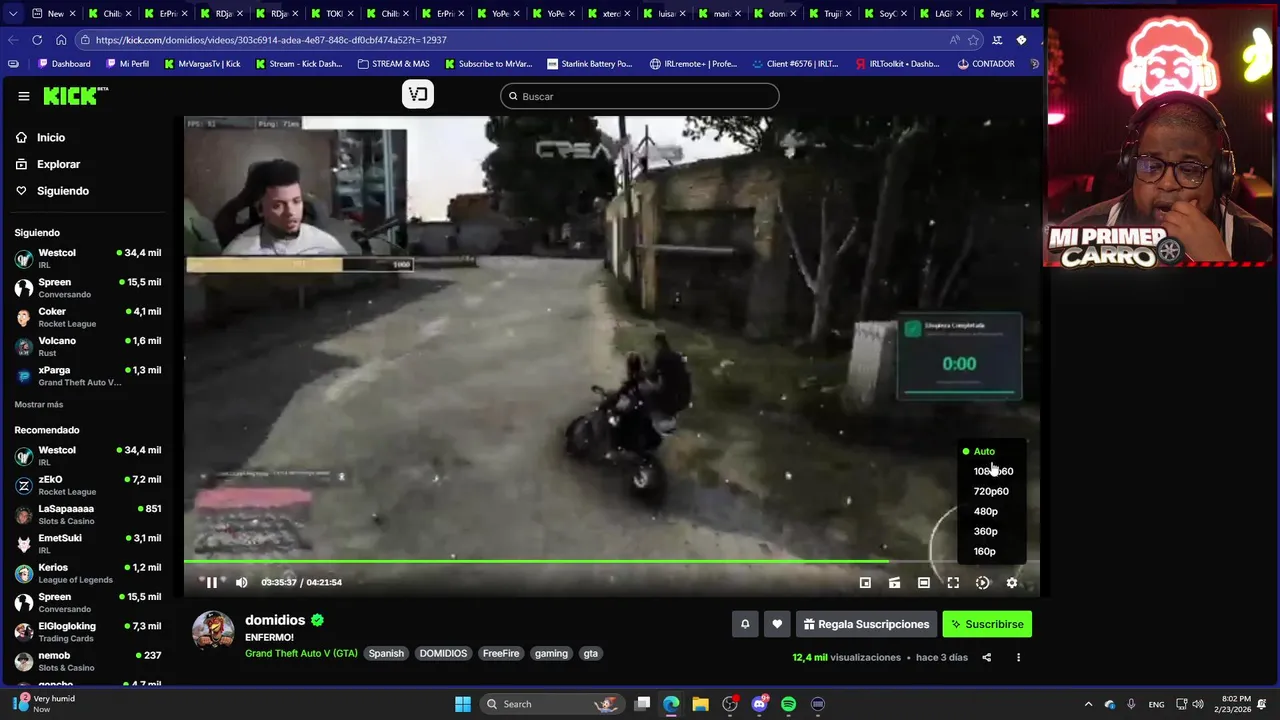Select the DOMIDIOS tag
1280x720 pixels.
tap(443, 654)
